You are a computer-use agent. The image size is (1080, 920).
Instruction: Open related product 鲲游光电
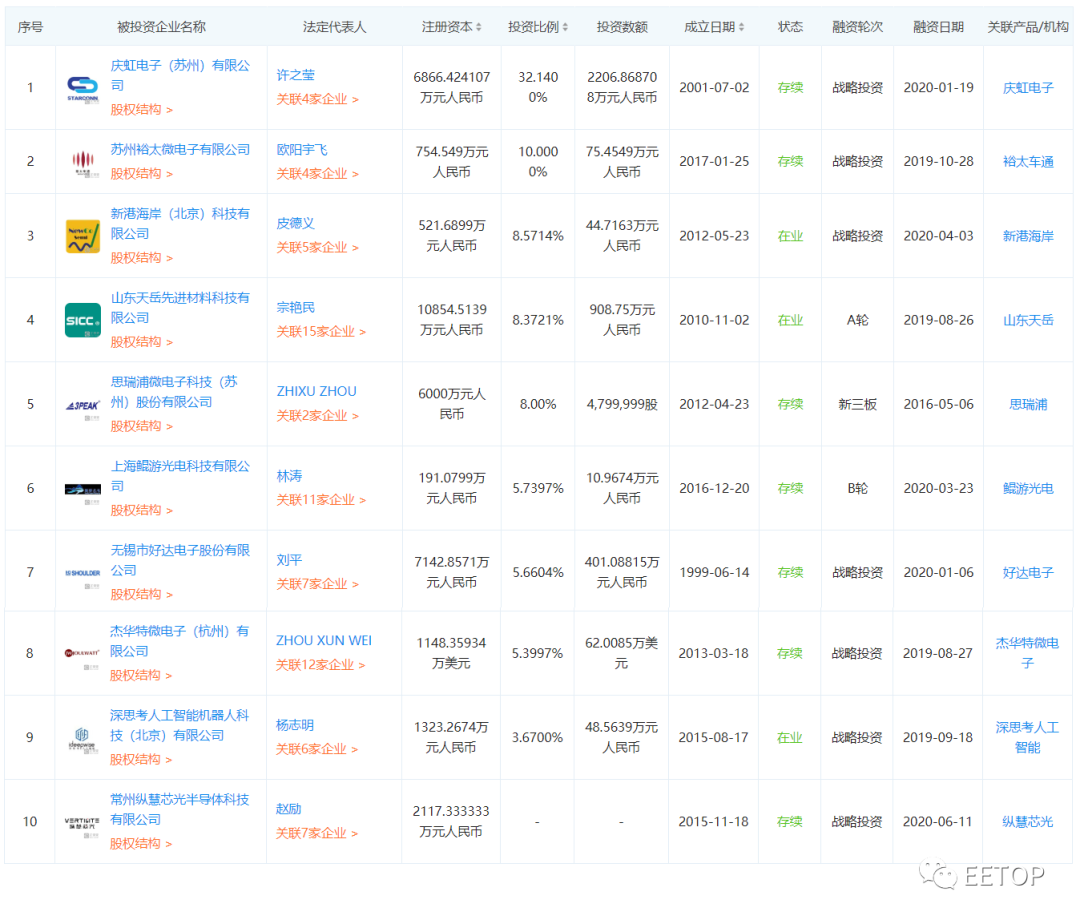pyautogui.click(x=1028, y=489)
